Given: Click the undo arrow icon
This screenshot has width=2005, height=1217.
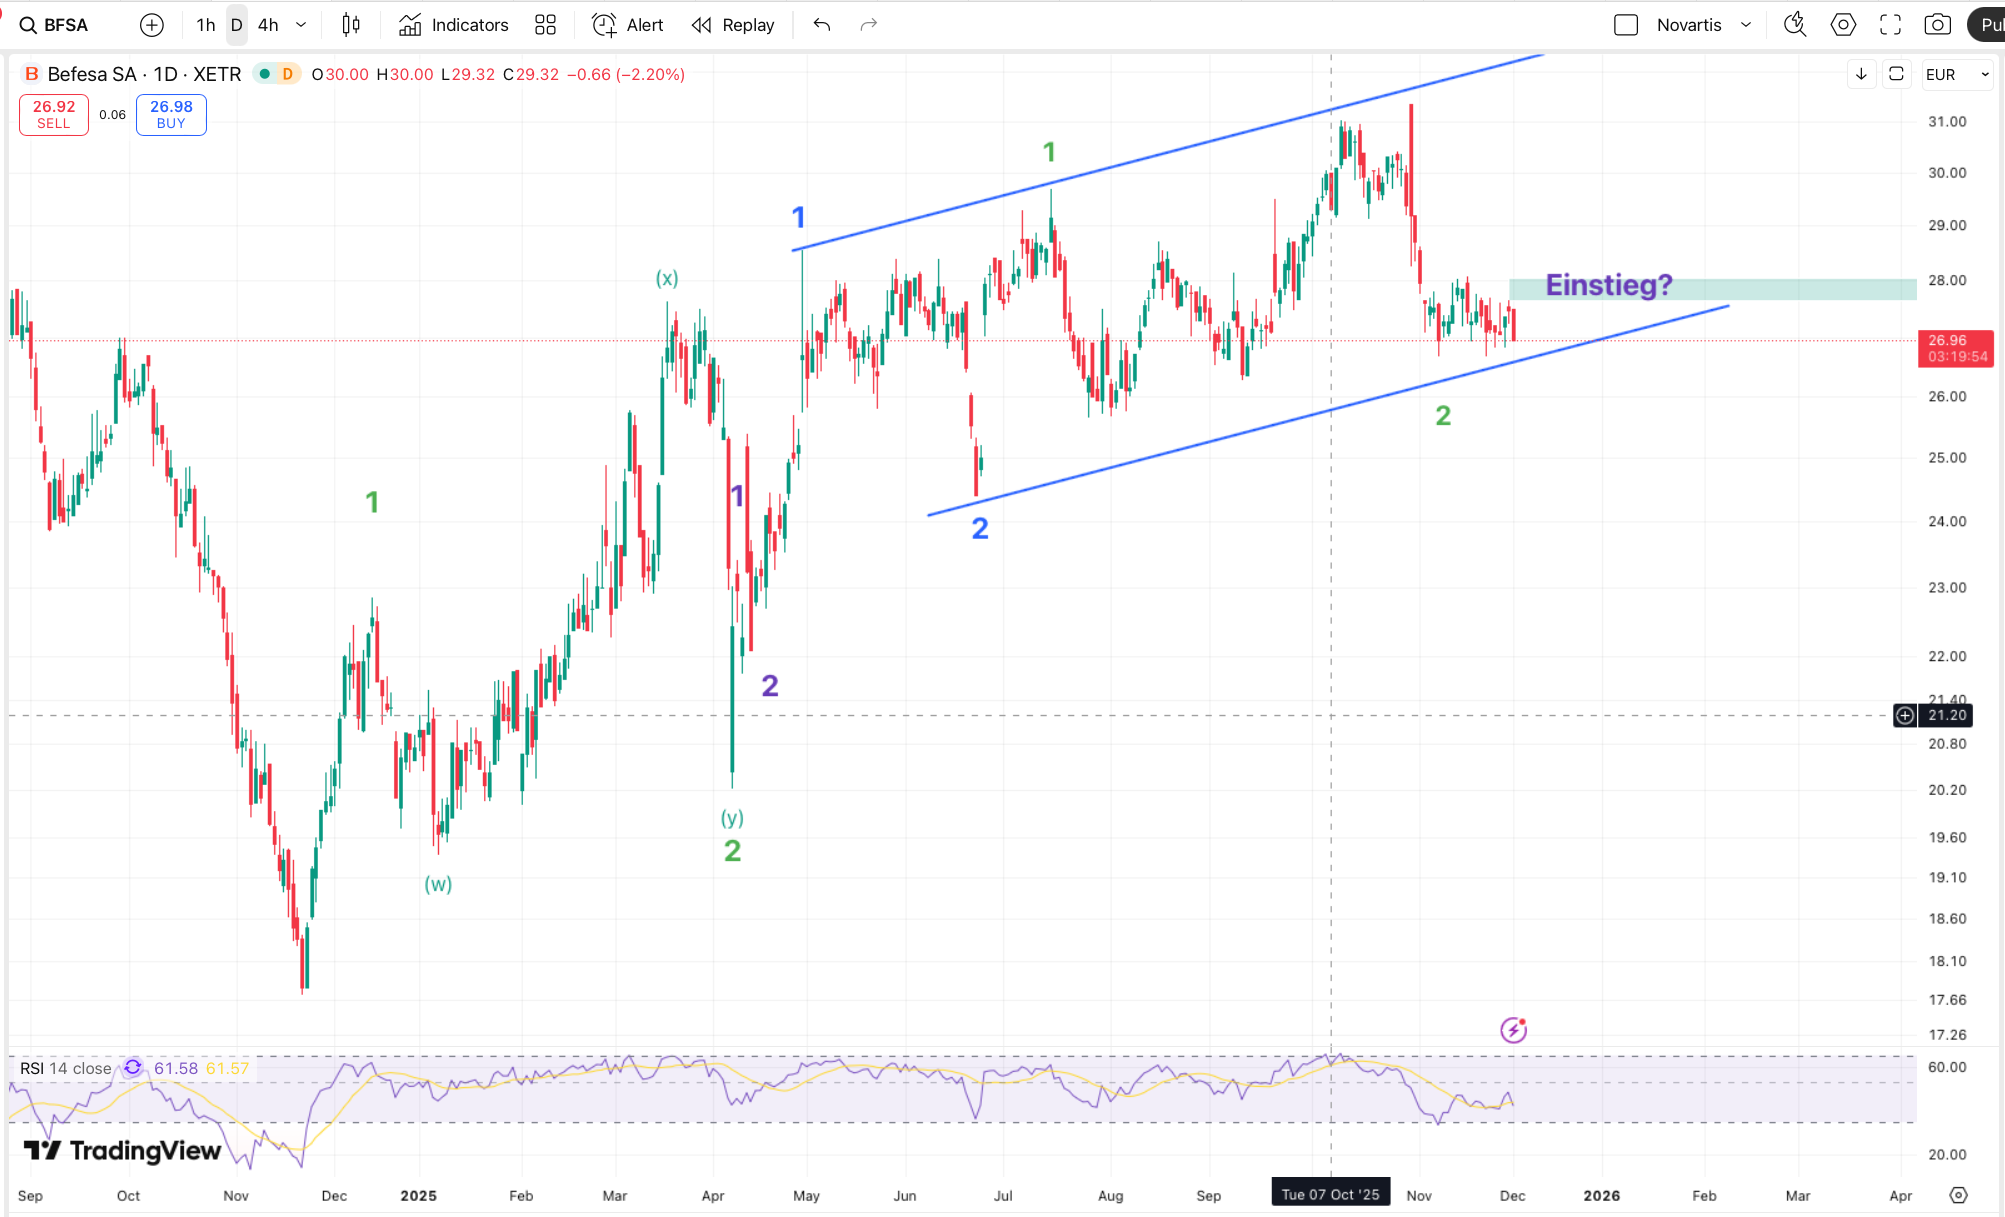Looking at the screenshot, I should (x=822, y=25).
